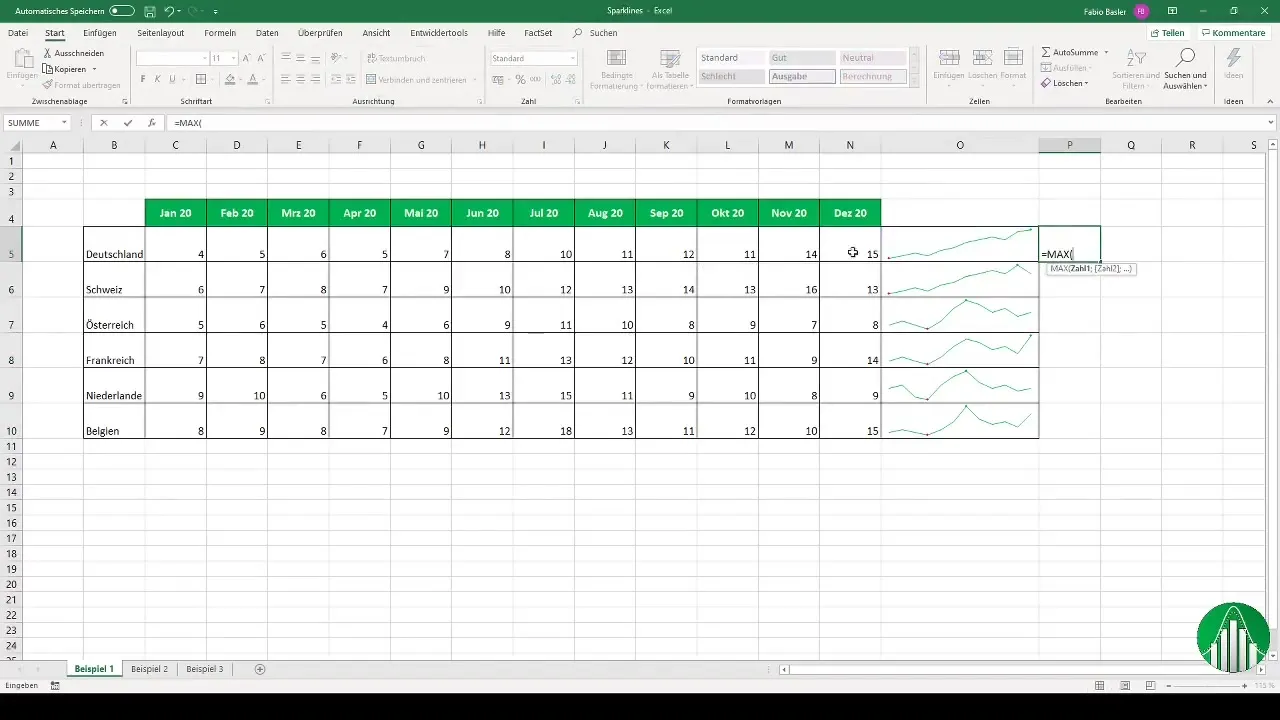Click Sortieren und Filtern

[x=1136, y=68]
